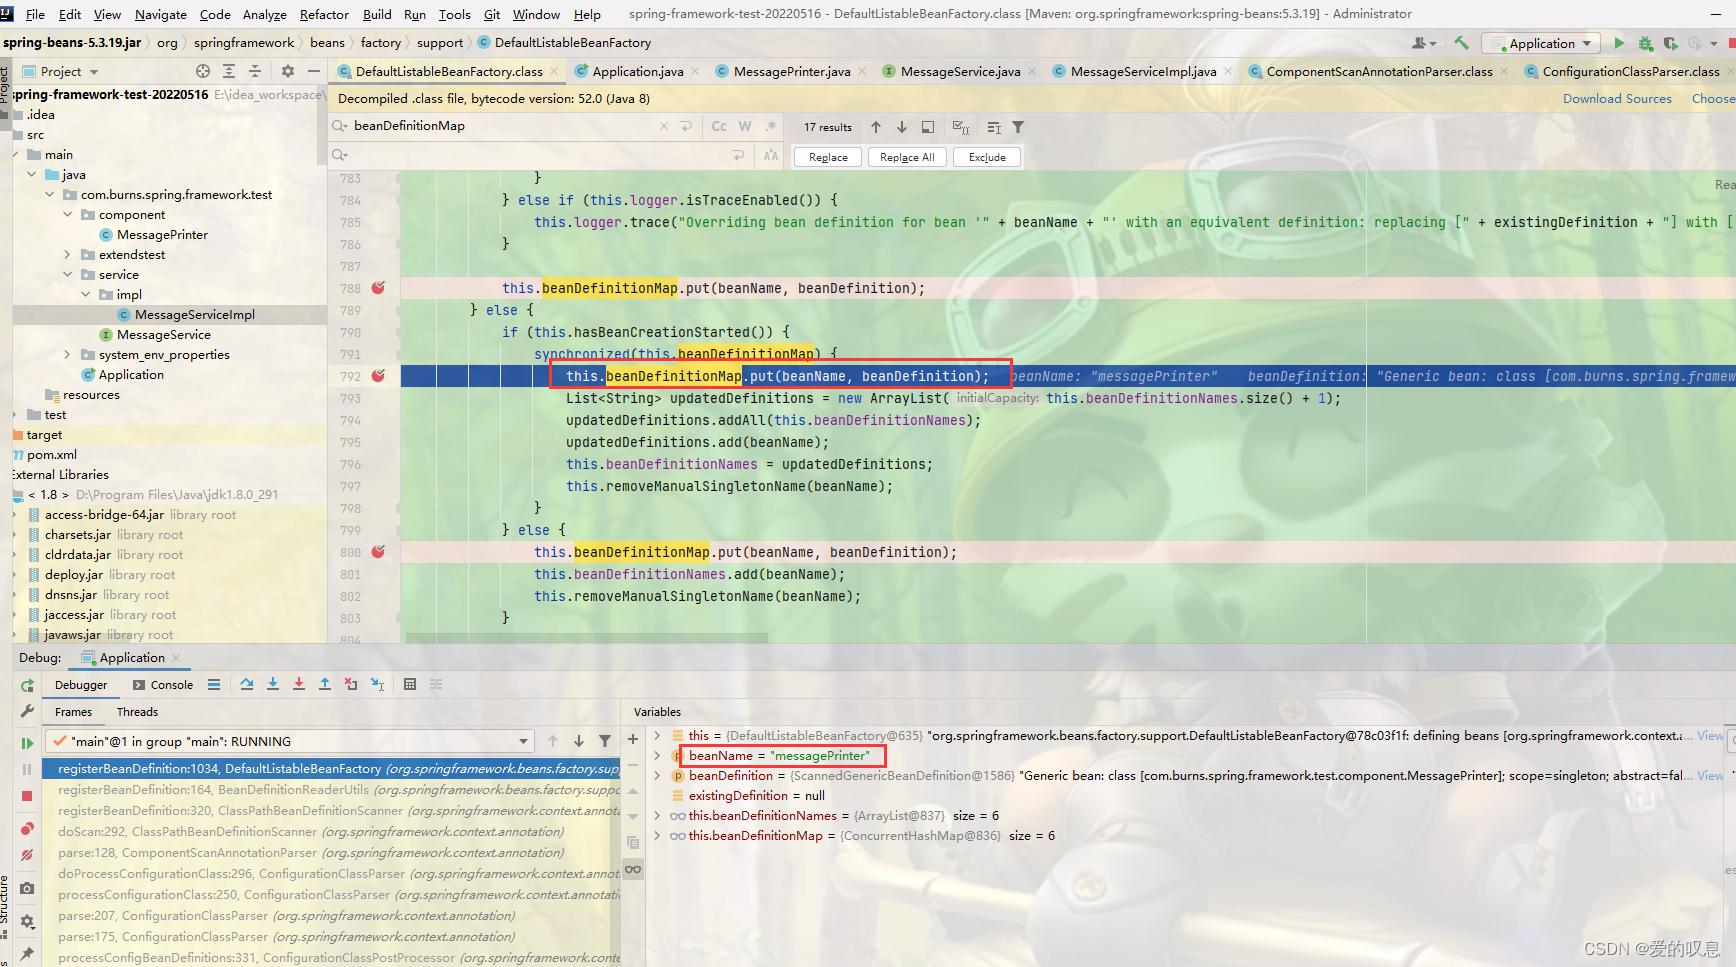
Task: Select the Step Over debugger icon
Action: (x=247, y=684)
